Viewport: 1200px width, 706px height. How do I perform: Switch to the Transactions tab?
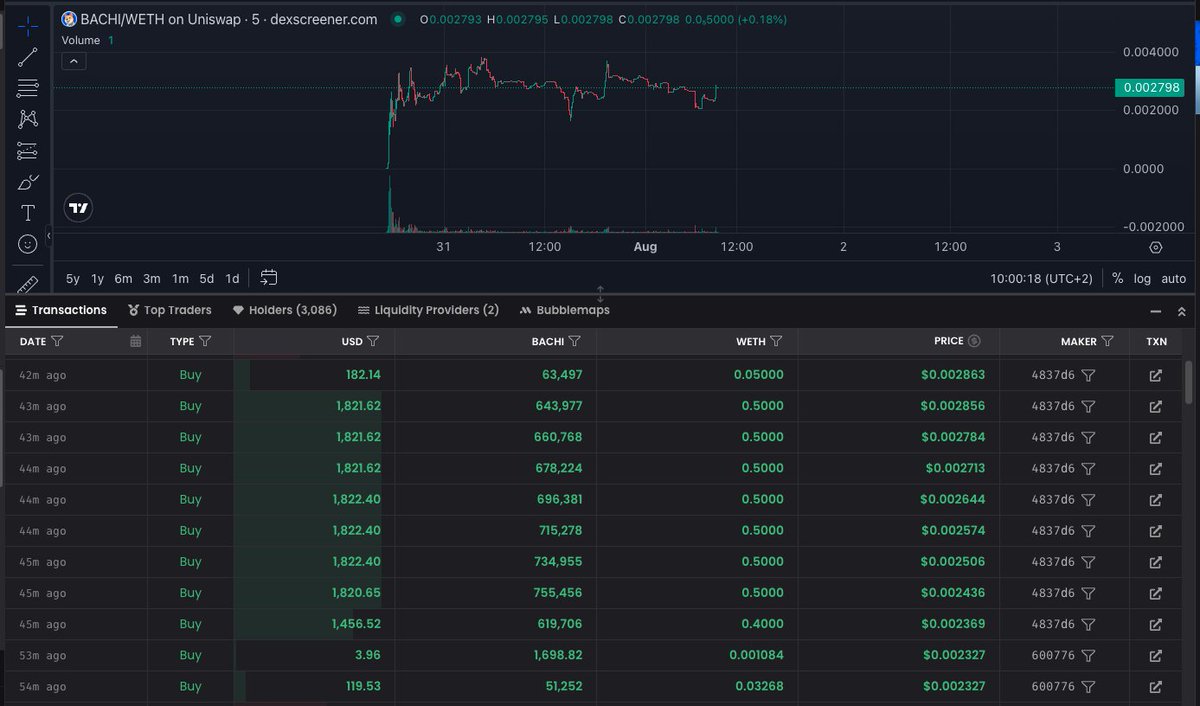61,310
